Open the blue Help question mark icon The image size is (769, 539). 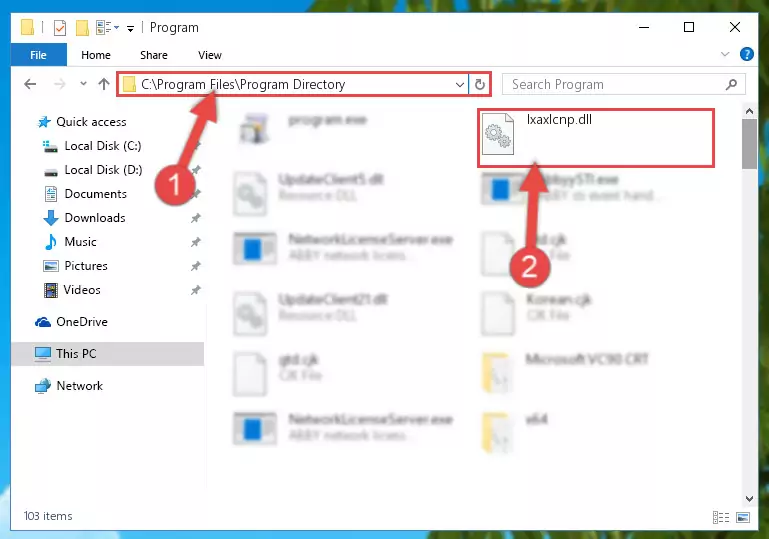click(746, 54)
